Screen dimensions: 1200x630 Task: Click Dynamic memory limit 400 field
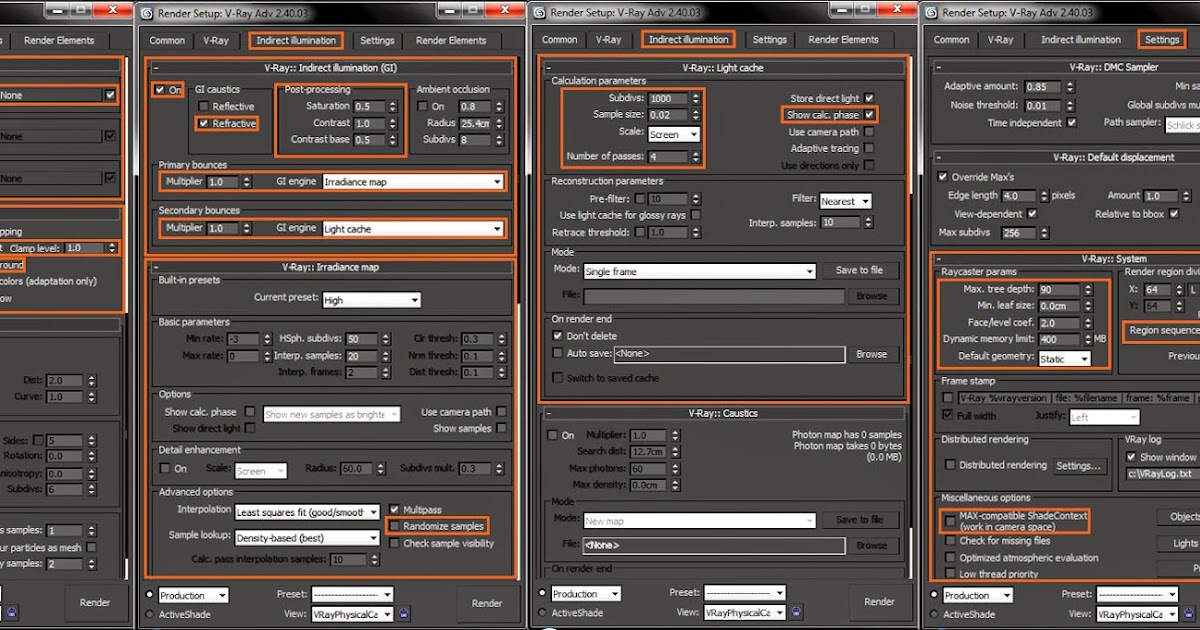(x=1059, y=340)
